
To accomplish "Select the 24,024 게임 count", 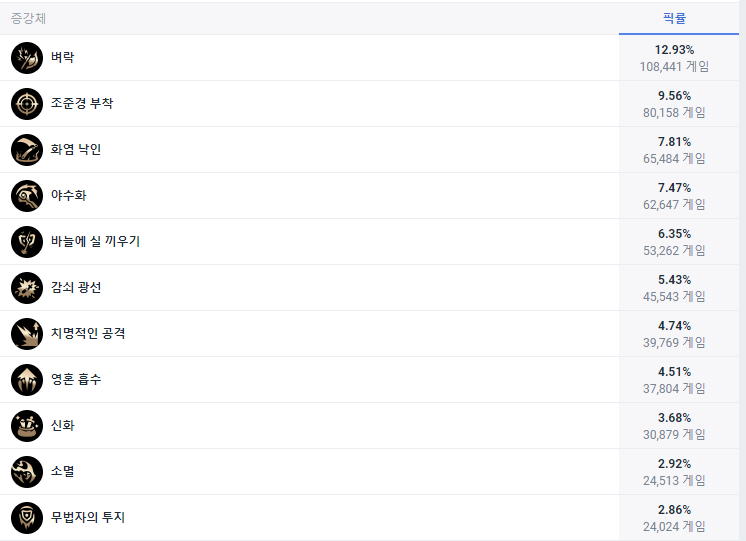I will (x=674, y=526).
